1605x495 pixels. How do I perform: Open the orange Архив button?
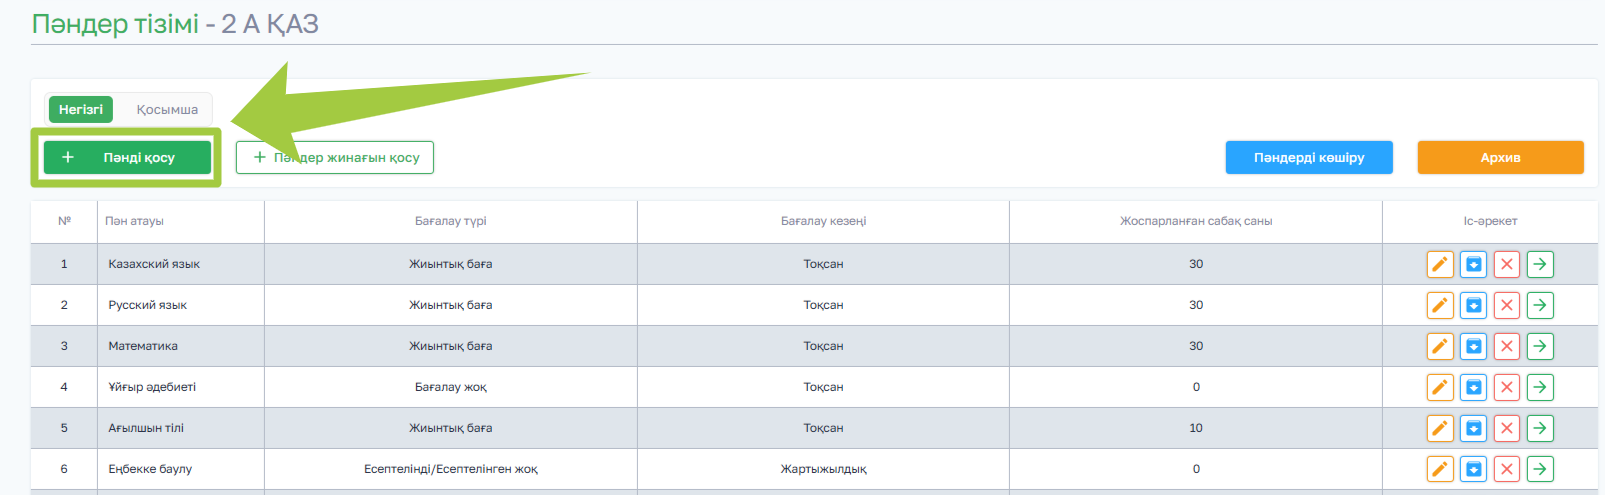(x=1500, y=157)
